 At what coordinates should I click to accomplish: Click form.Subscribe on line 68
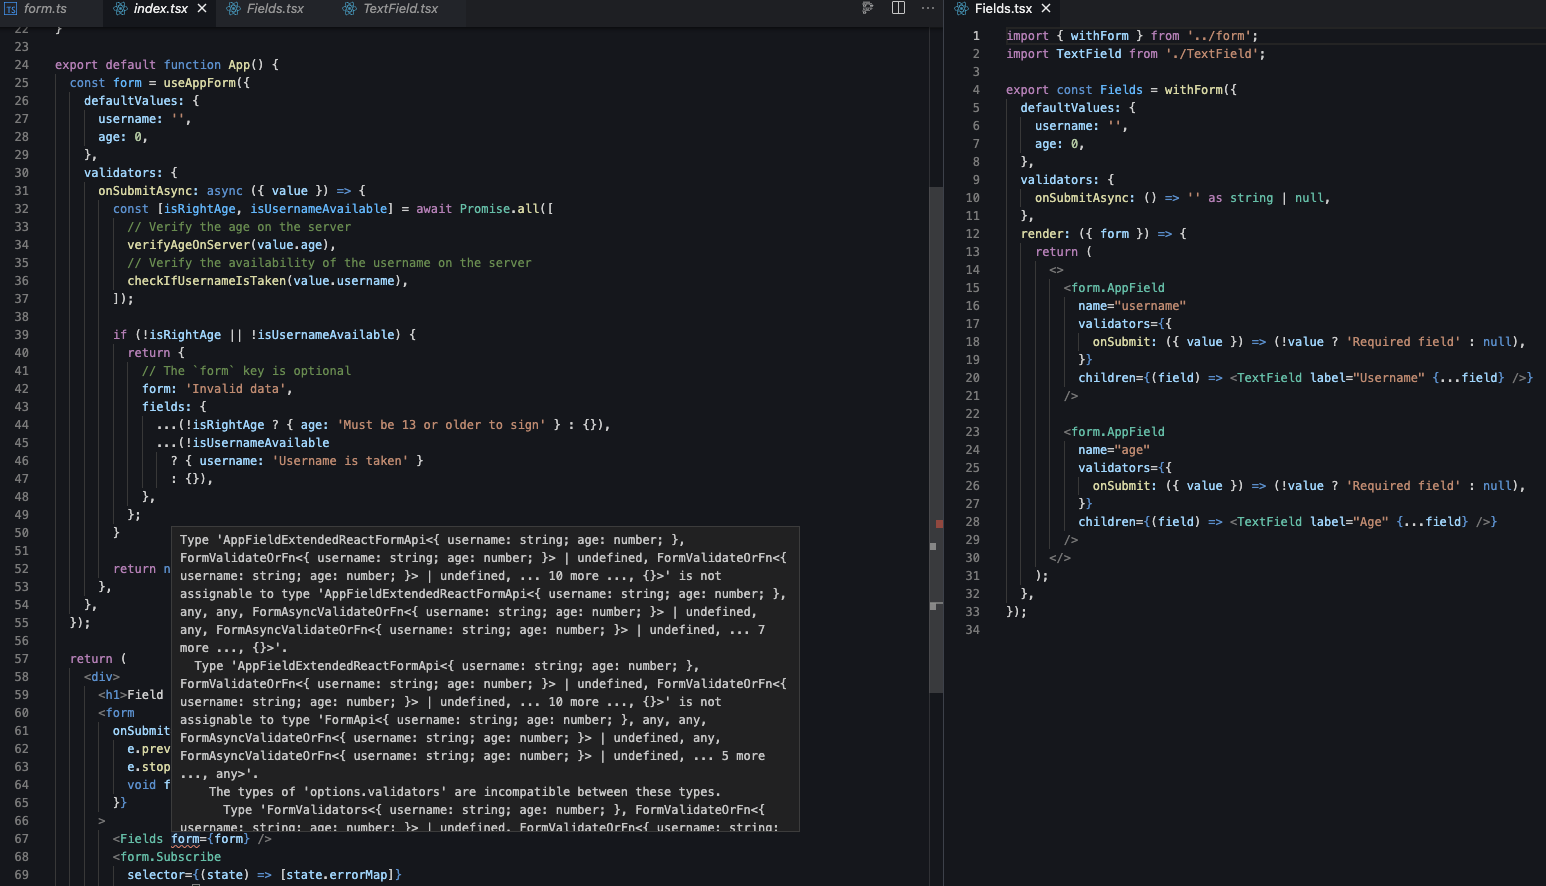coord(170,857)
